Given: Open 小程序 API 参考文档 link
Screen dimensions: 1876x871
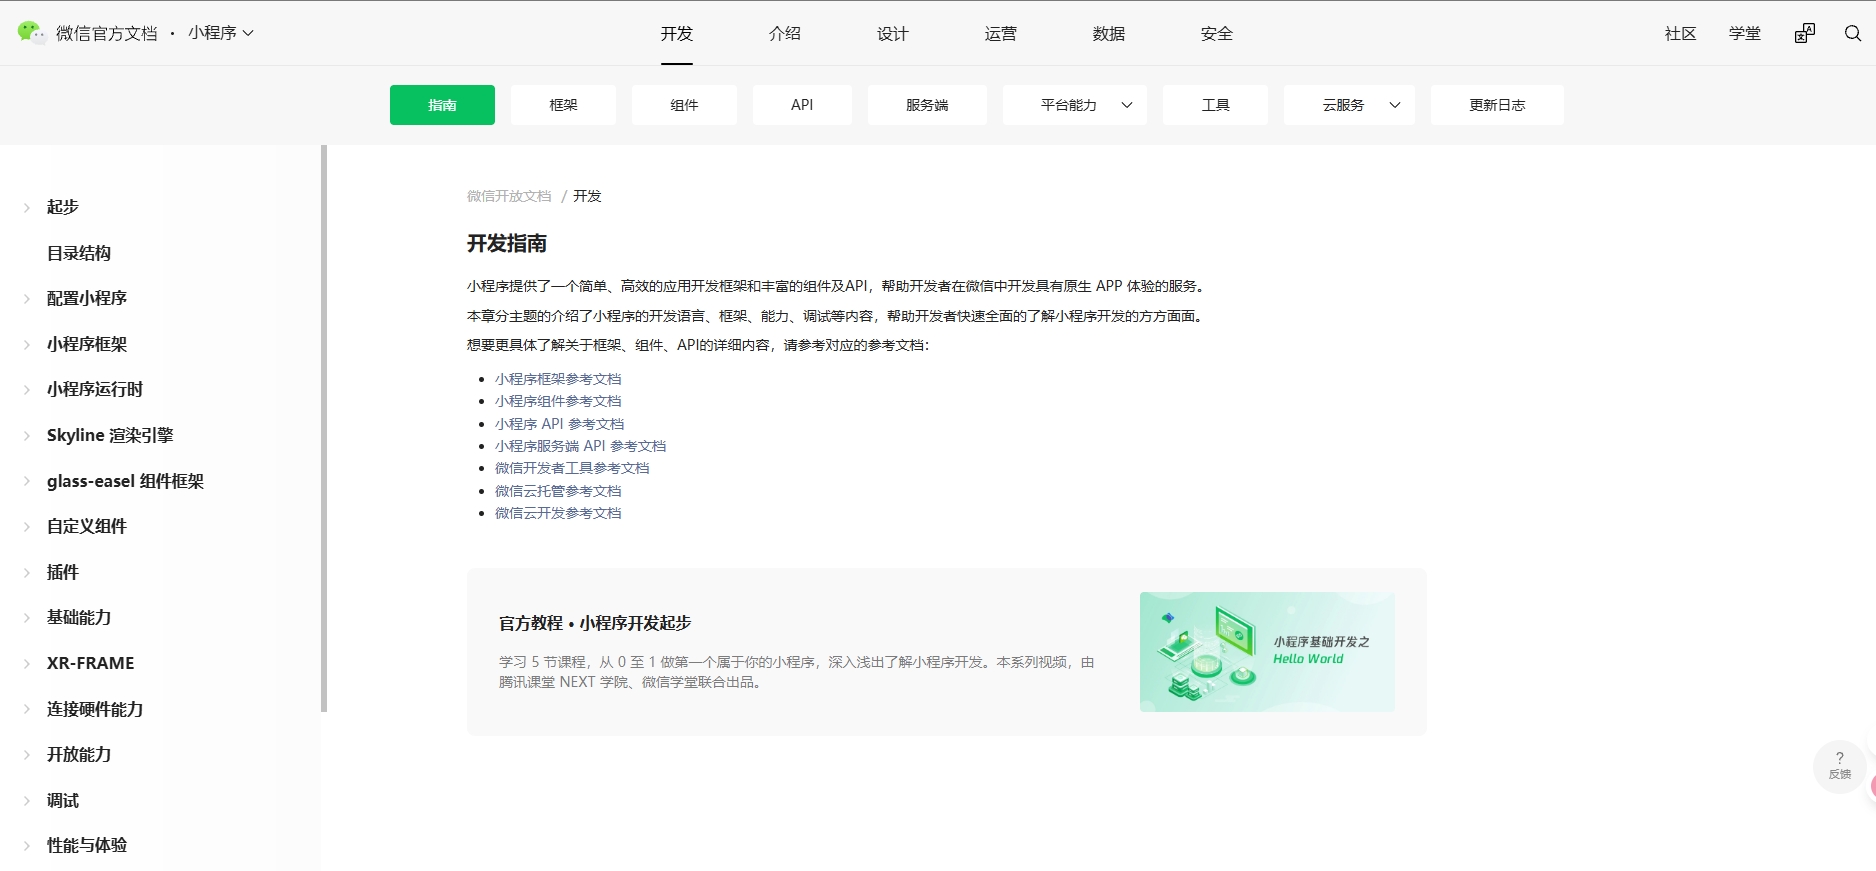Looking at the screenshot, I should tap(559, 424).
